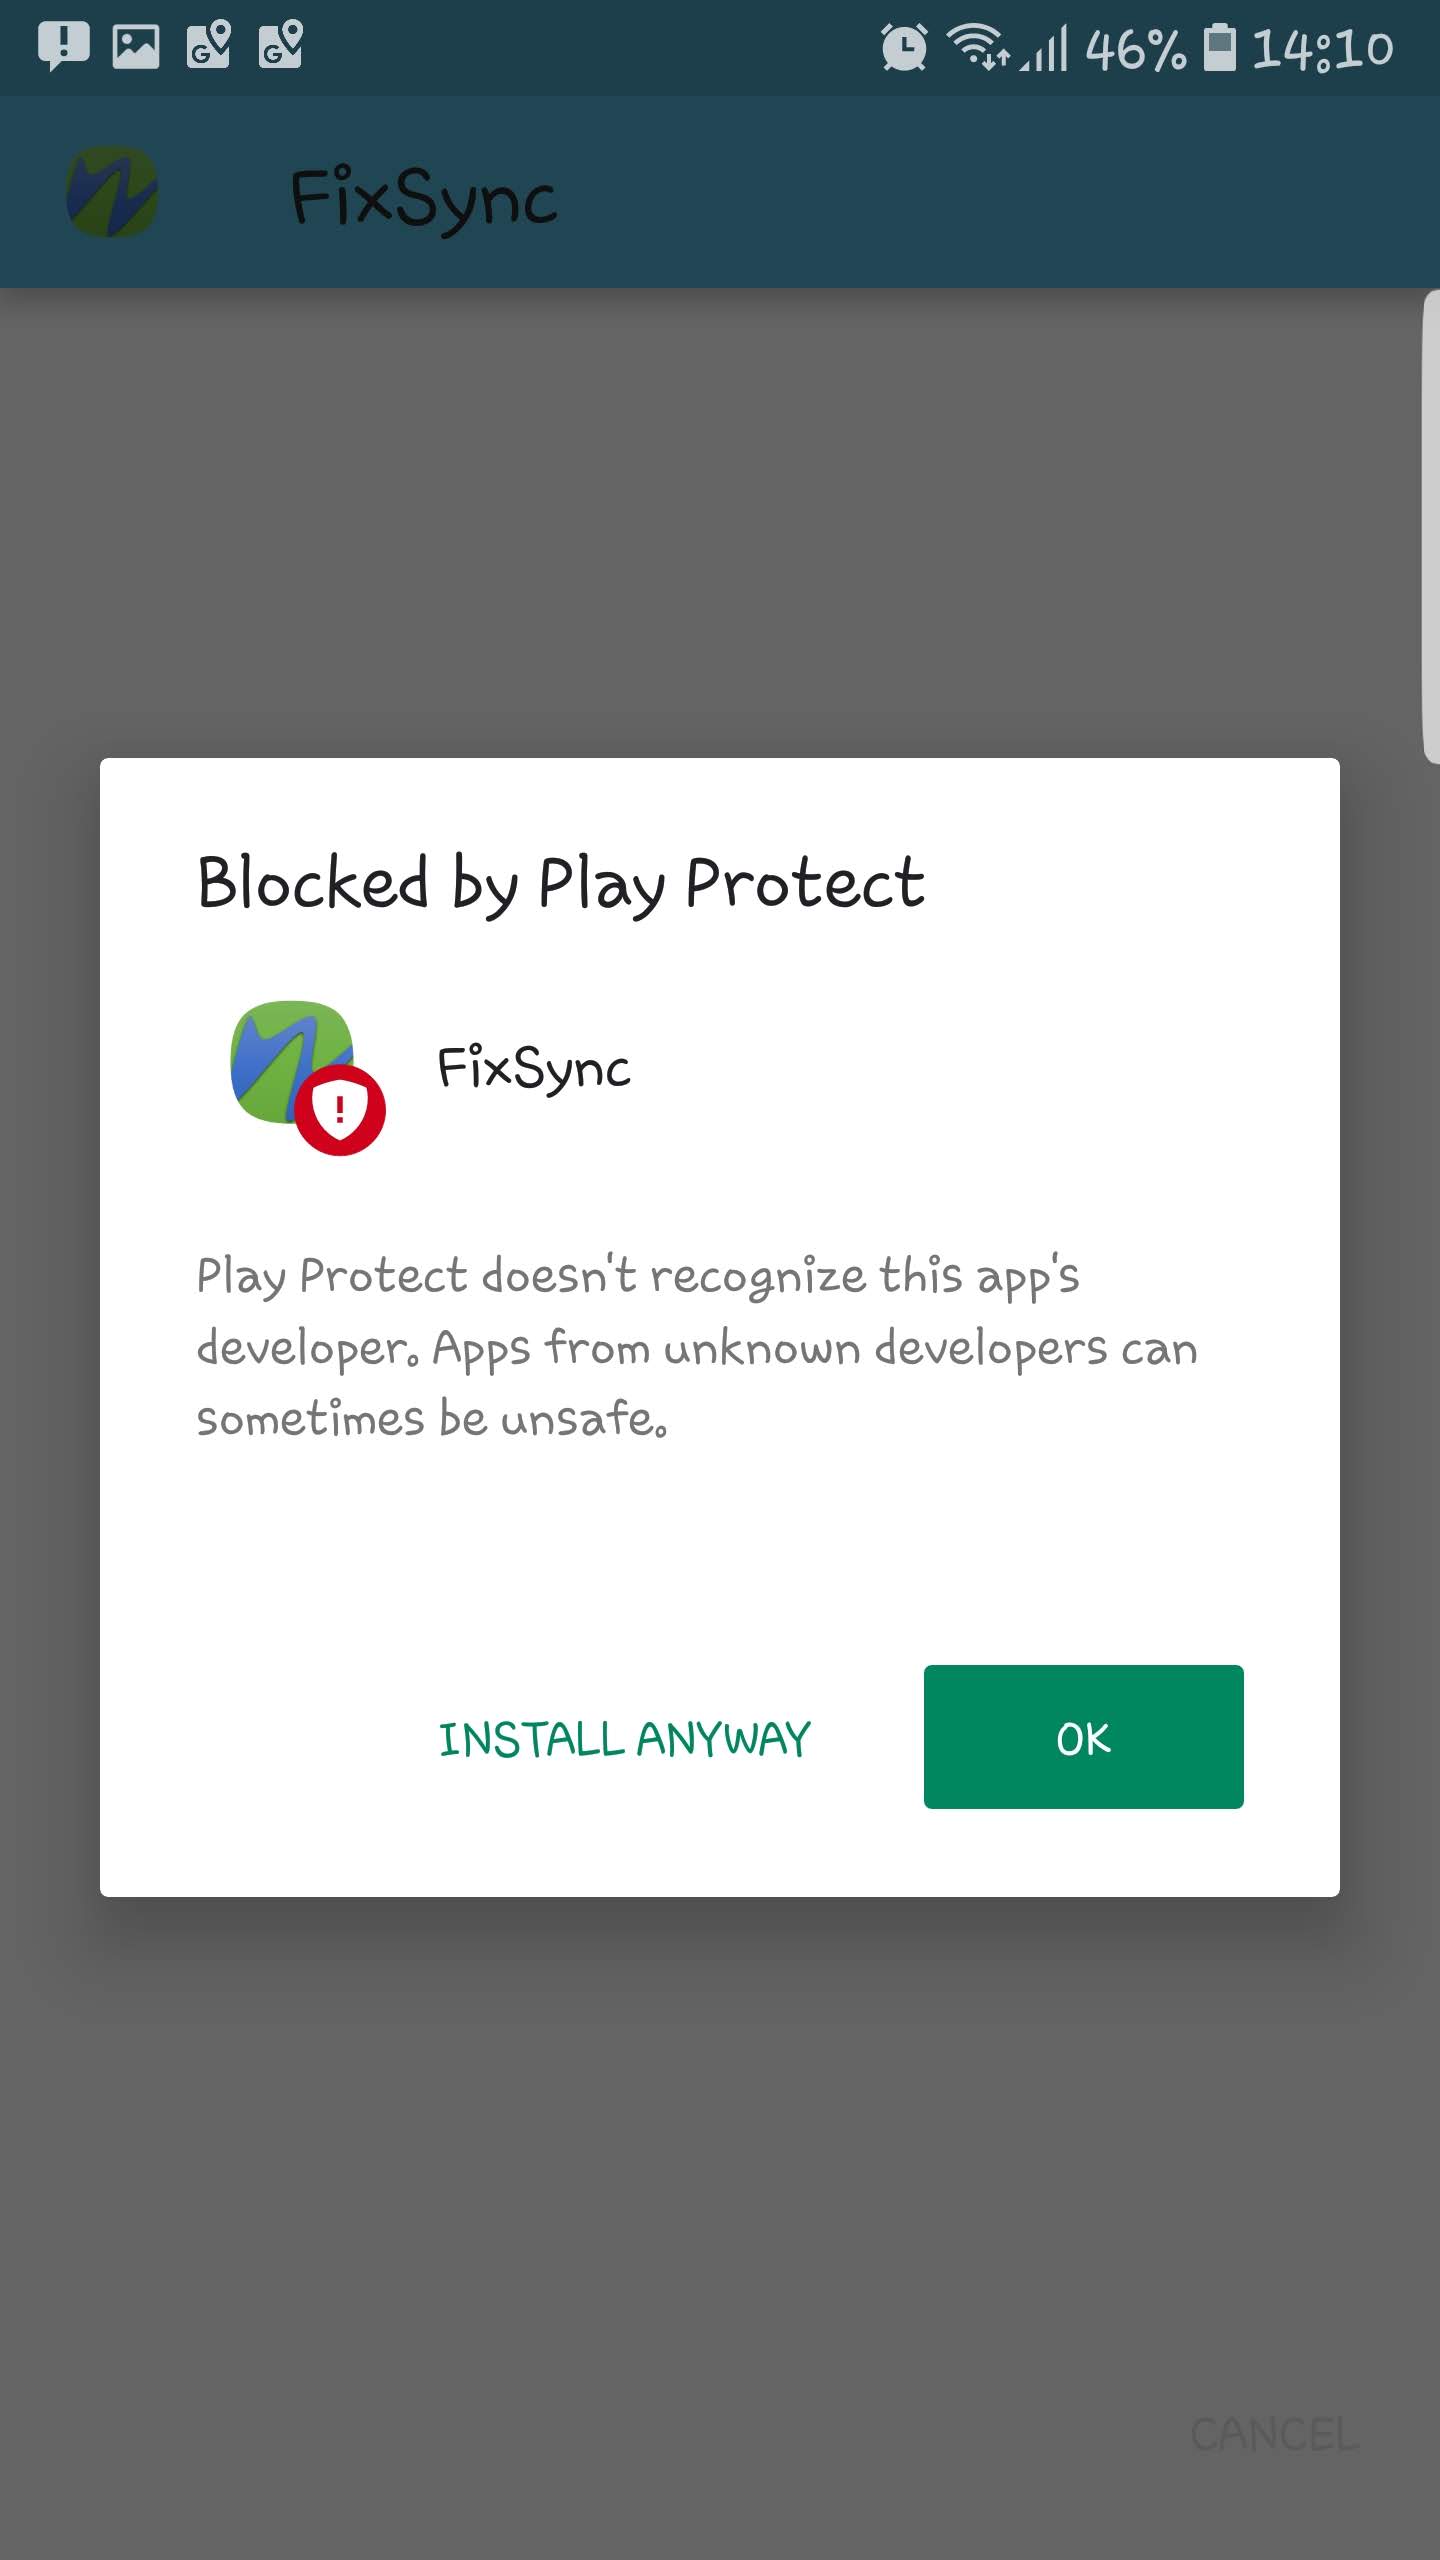Tap the FixSync title in header bar
1440x2560 pixels.
(x=423, y=197)
